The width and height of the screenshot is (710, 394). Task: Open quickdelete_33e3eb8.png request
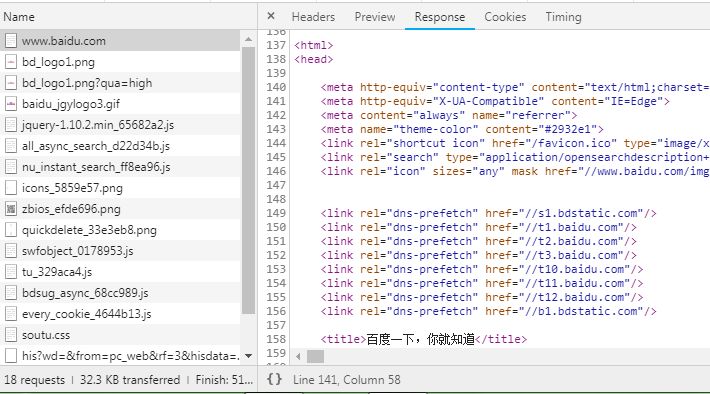tap(120, 230)
